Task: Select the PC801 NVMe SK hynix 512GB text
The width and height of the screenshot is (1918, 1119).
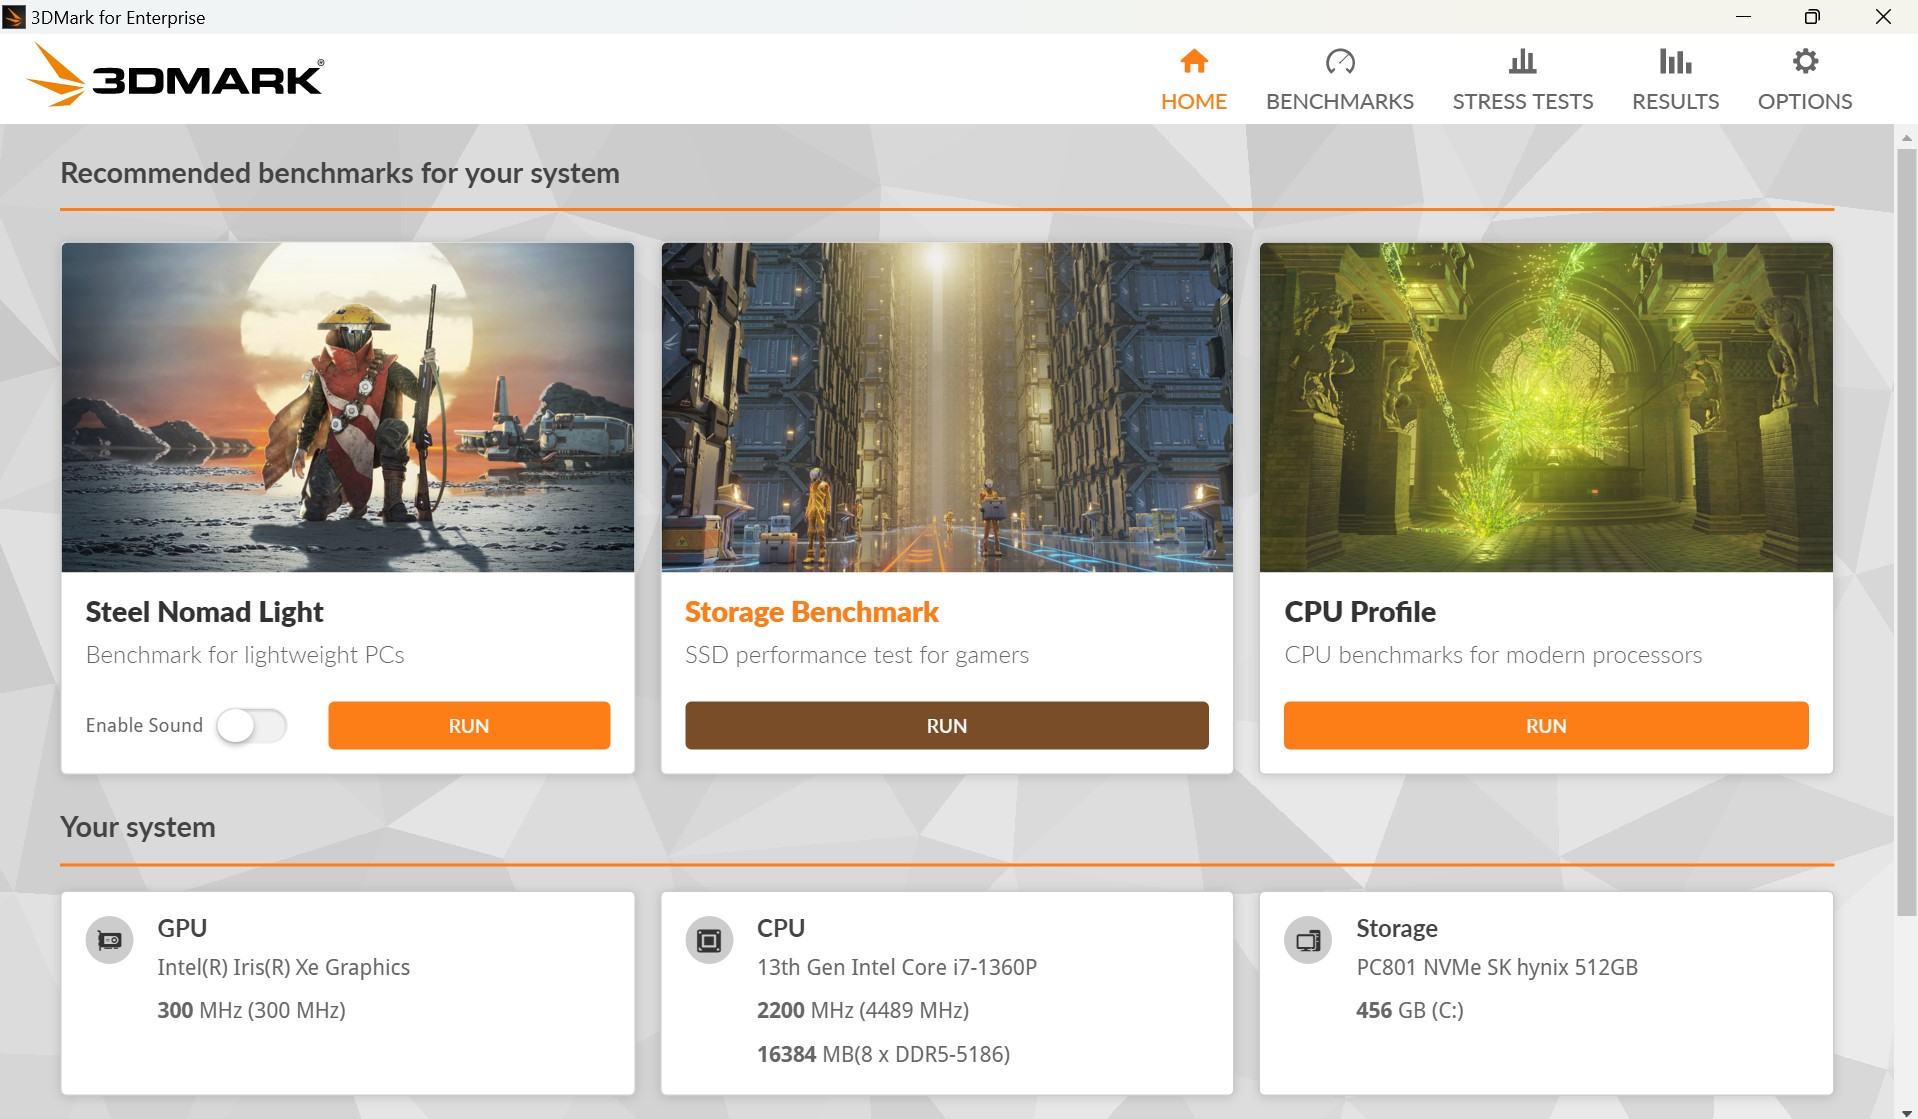Action: tap(1497, 967)
